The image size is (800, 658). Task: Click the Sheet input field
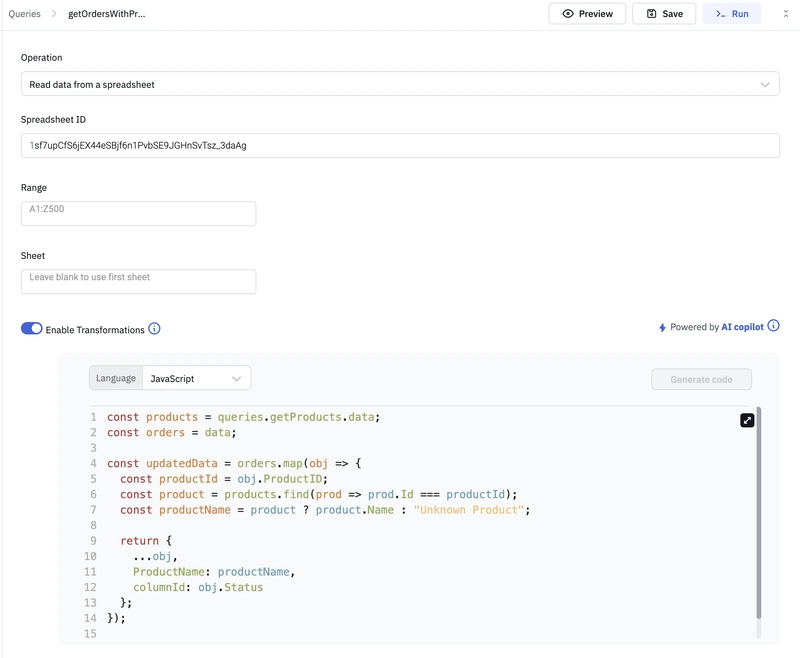pyautogui.click(x=138, y=282)
